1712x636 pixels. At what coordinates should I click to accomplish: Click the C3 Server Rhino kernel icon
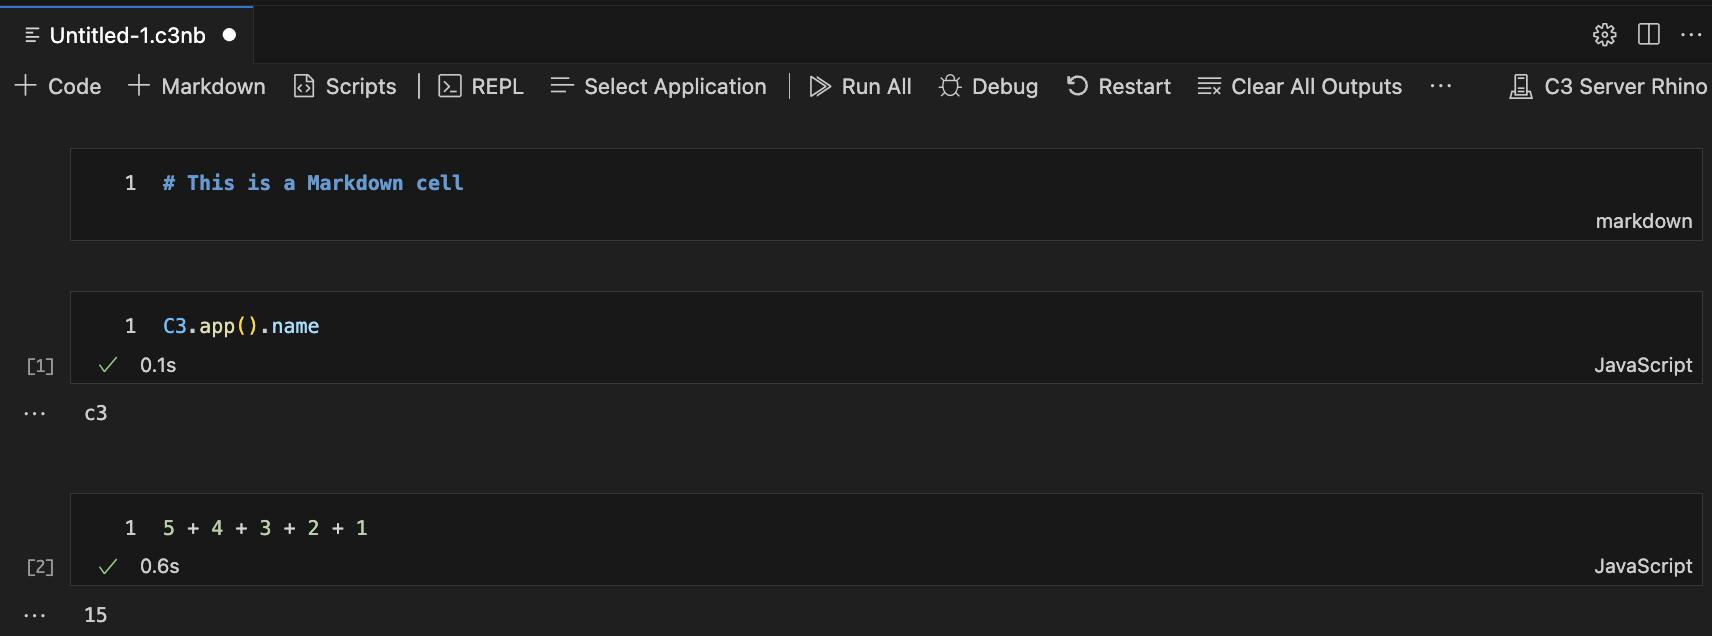point(1521,87)
